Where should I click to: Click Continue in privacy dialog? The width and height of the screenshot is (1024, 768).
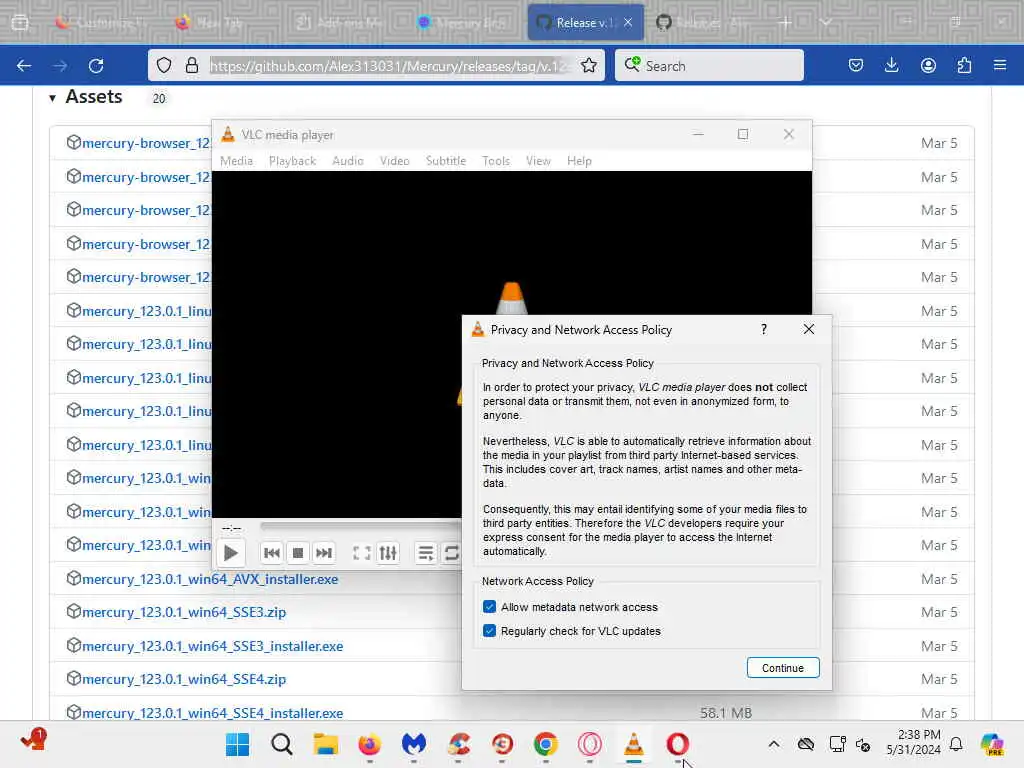click(x=782, y=667)
